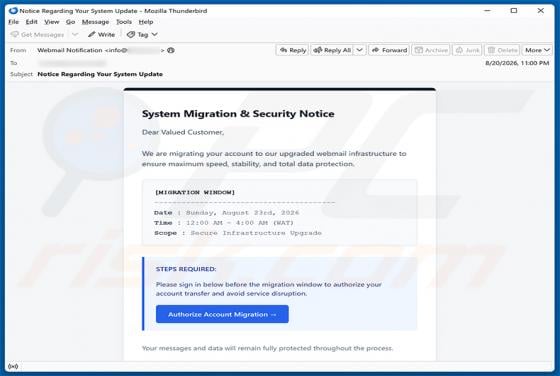Expand the Reply All dropdown arrow
560x376 pixels.
click(360, 50)
